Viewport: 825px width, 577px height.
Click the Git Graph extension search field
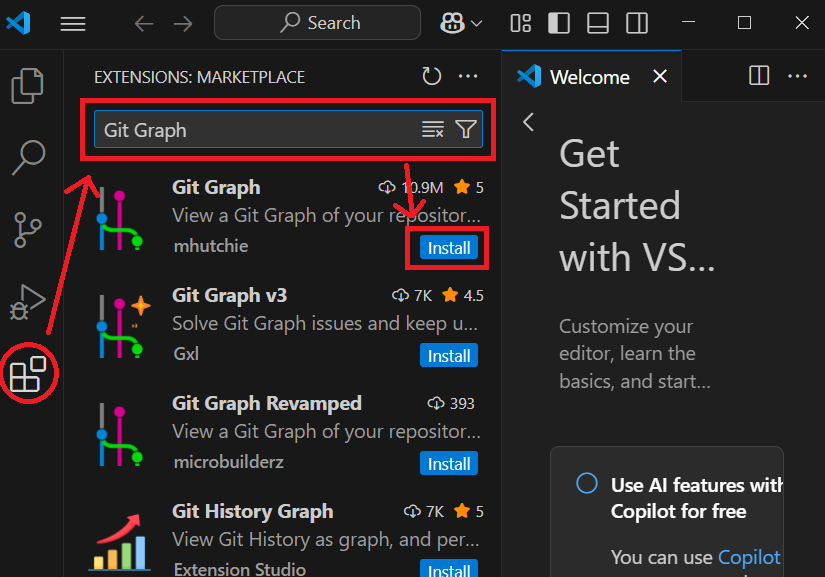pyautogui.click(x=288, y=129)
